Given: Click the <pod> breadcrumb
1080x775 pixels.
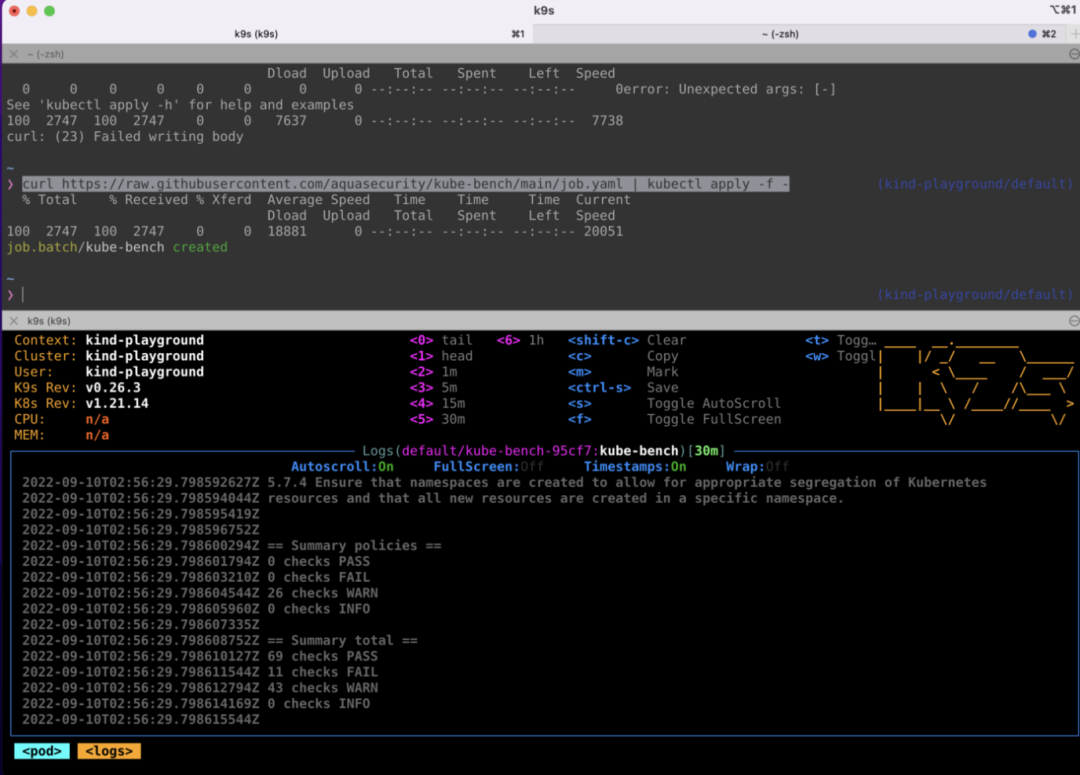Looking at the screenshot, I should pyautogui.click(x=42, y=751).
